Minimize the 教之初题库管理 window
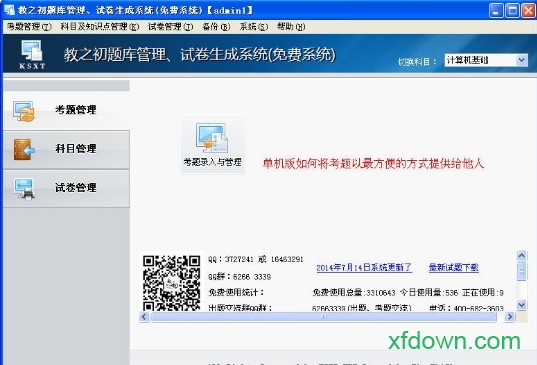This screenshot has width=537, height=365. coord(496,10)
